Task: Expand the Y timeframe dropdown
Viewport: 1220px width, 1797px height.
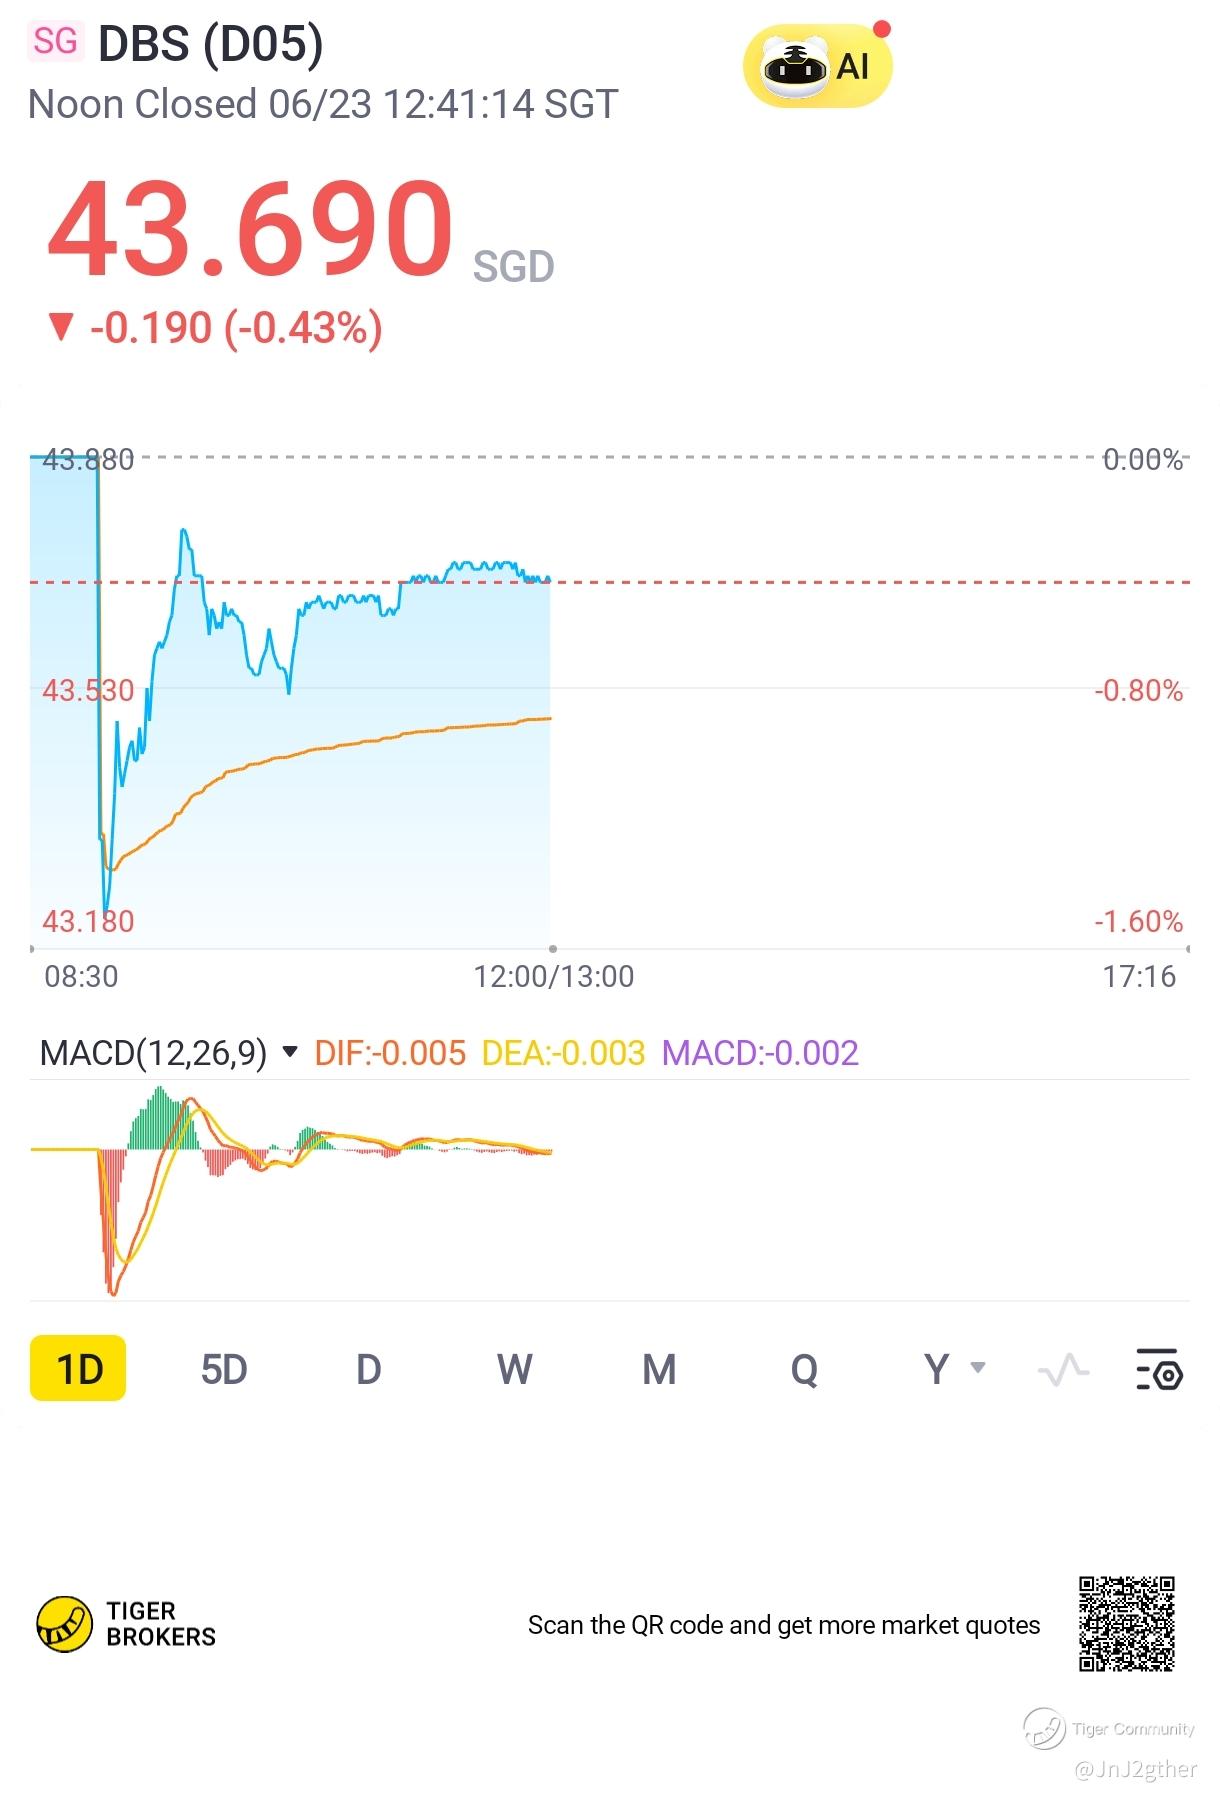Action: pyautogui.click(x=954, y=1369)
